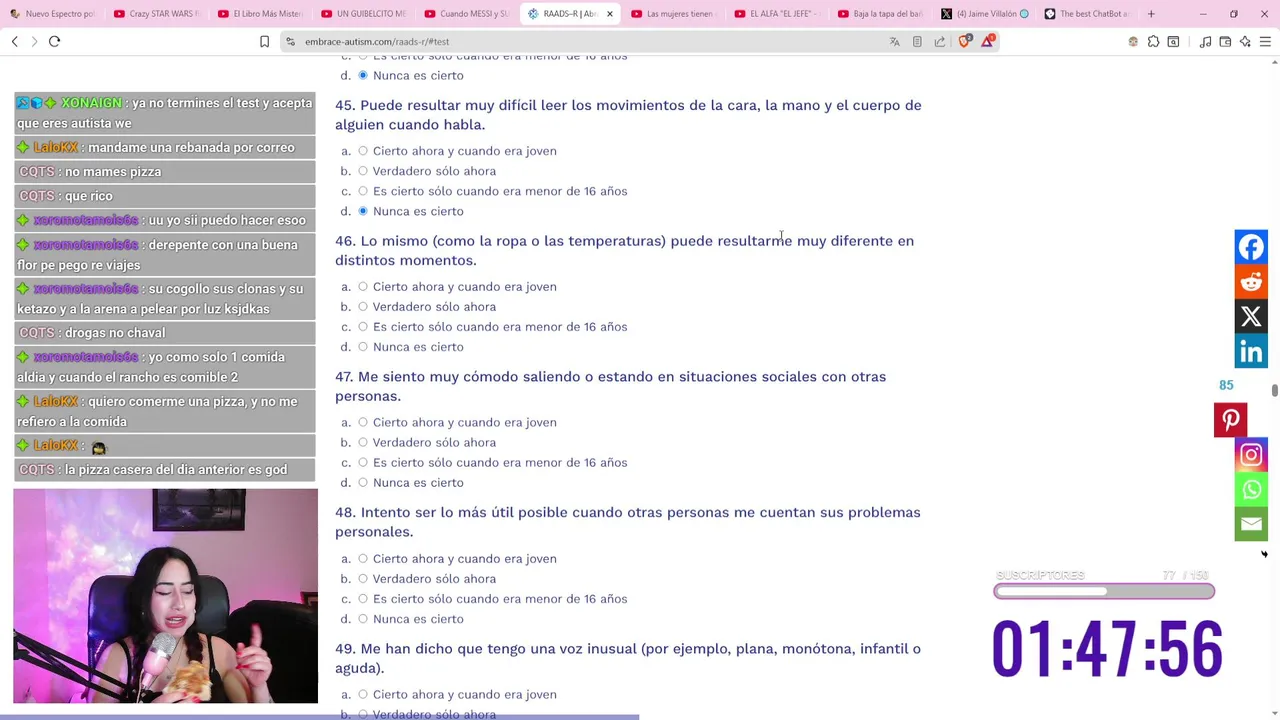Choose question 46 'Es cierto sólo cuando era menor'
The image size is (1280, 720).
(363, 327)
